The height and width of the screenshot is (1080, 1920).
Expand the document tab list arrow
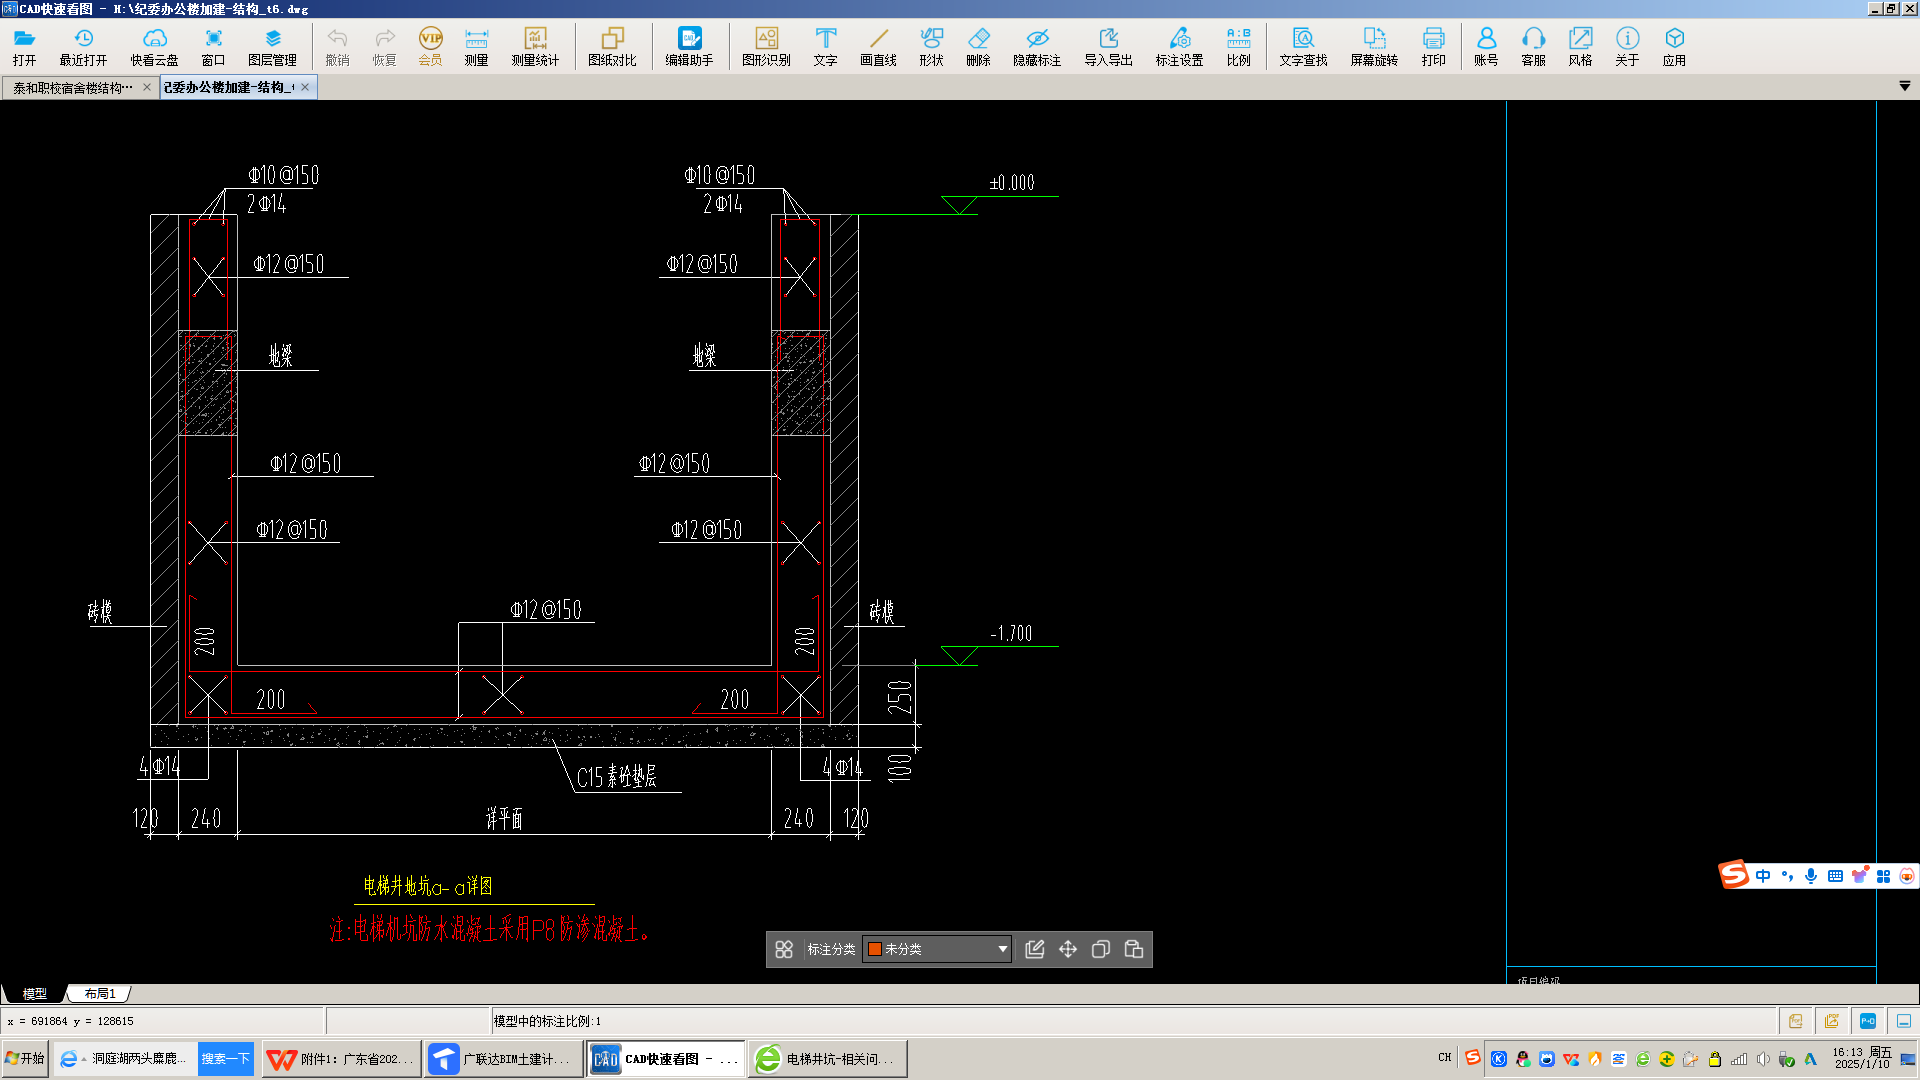click(1904, 87)
